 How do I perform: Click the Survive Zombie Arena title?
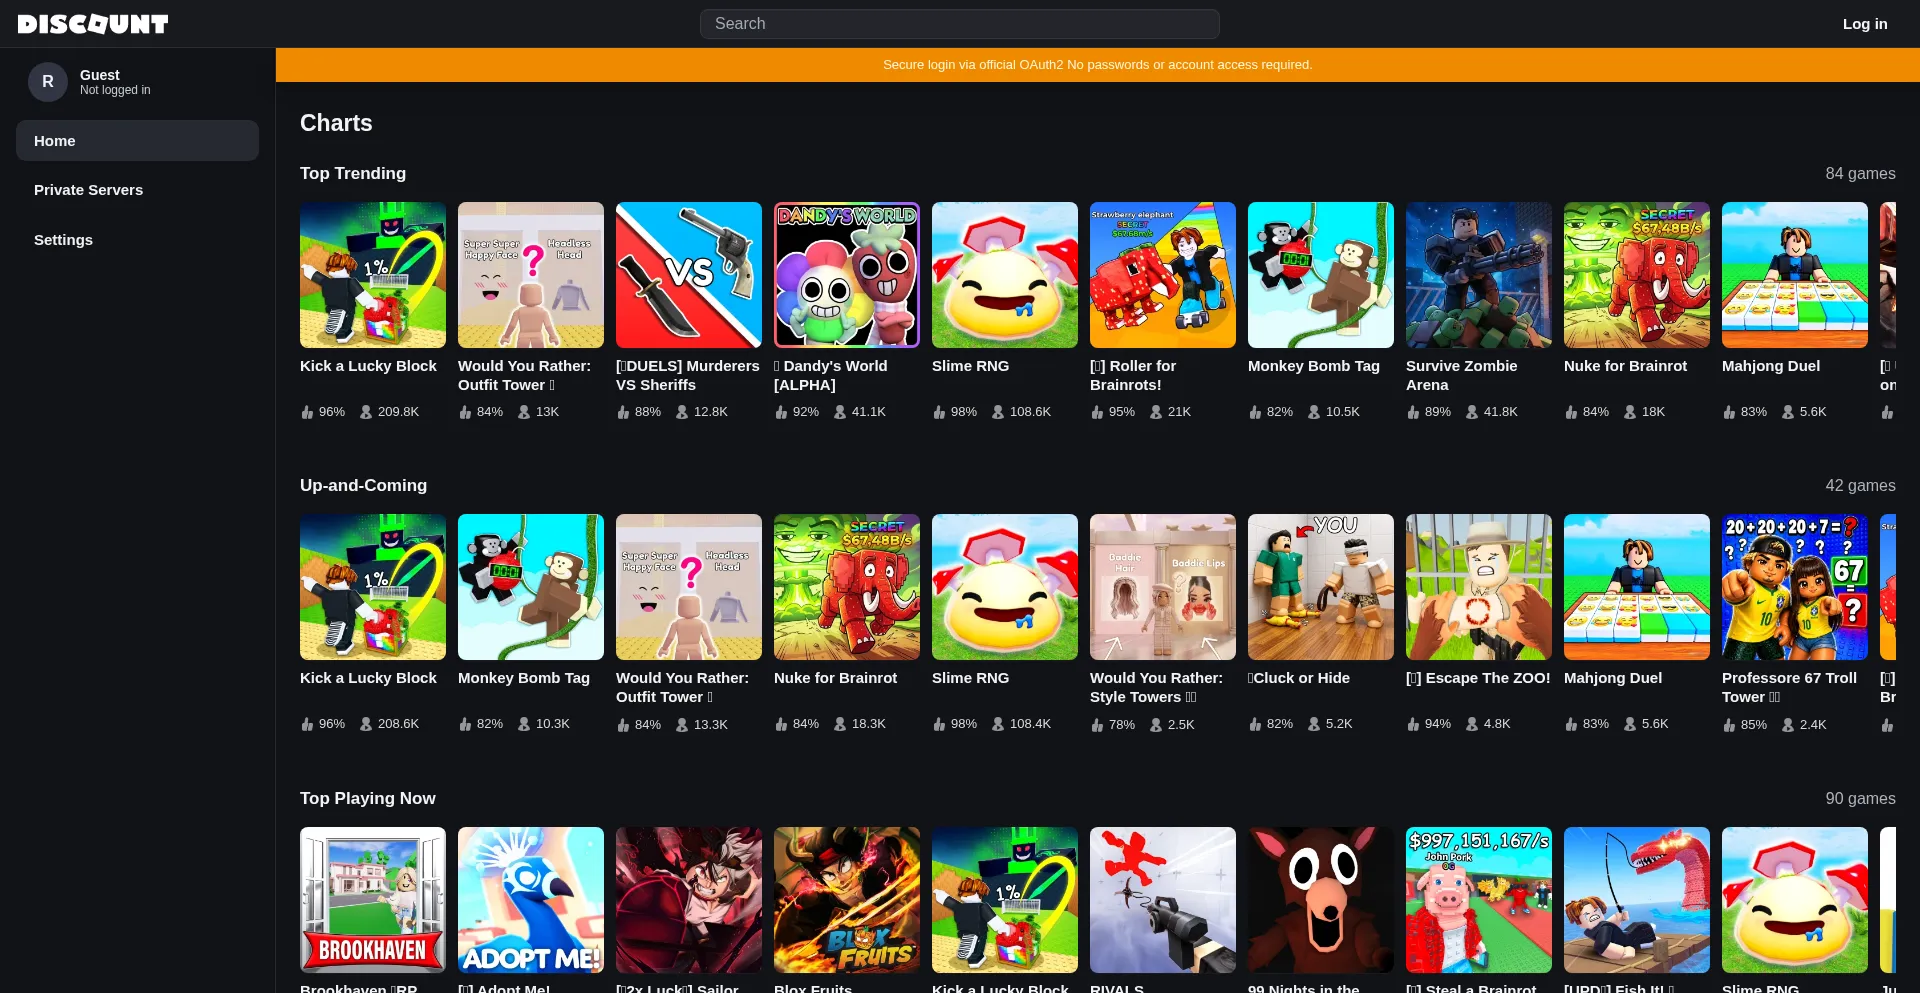tap(1462, 375)
